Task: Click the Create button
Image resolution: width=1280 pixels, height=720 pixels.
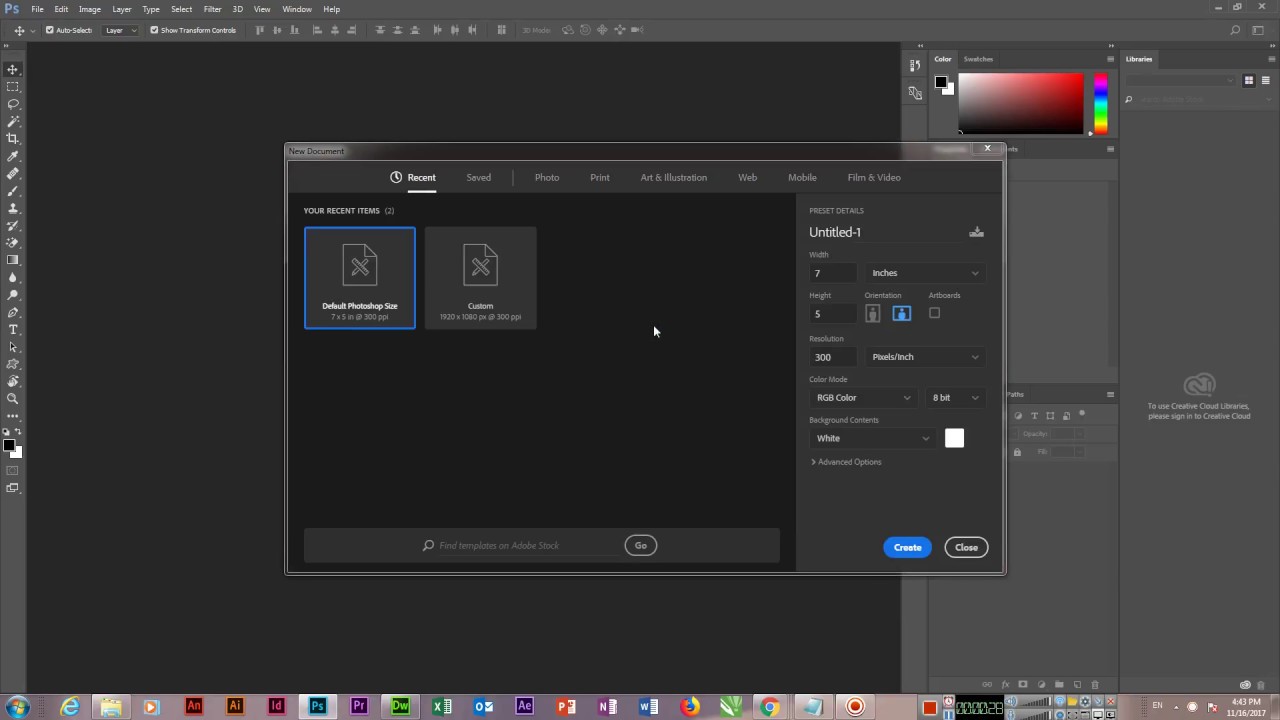Action: 908,547
